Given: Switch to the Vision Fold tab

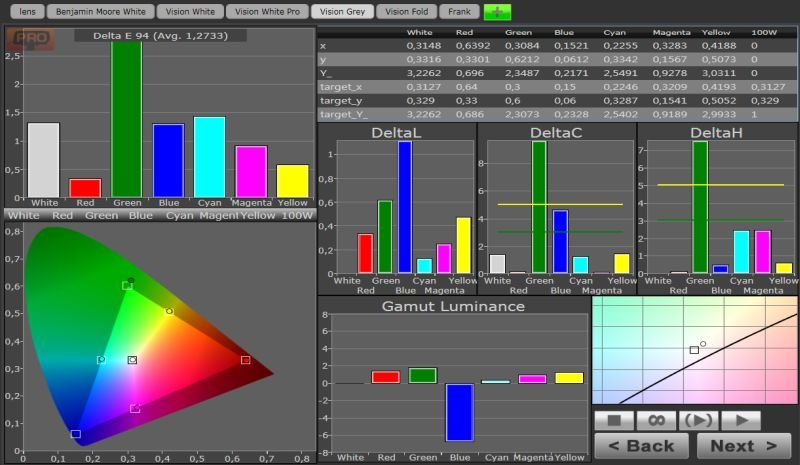Looking at the screenshot, I should (407, 12).
